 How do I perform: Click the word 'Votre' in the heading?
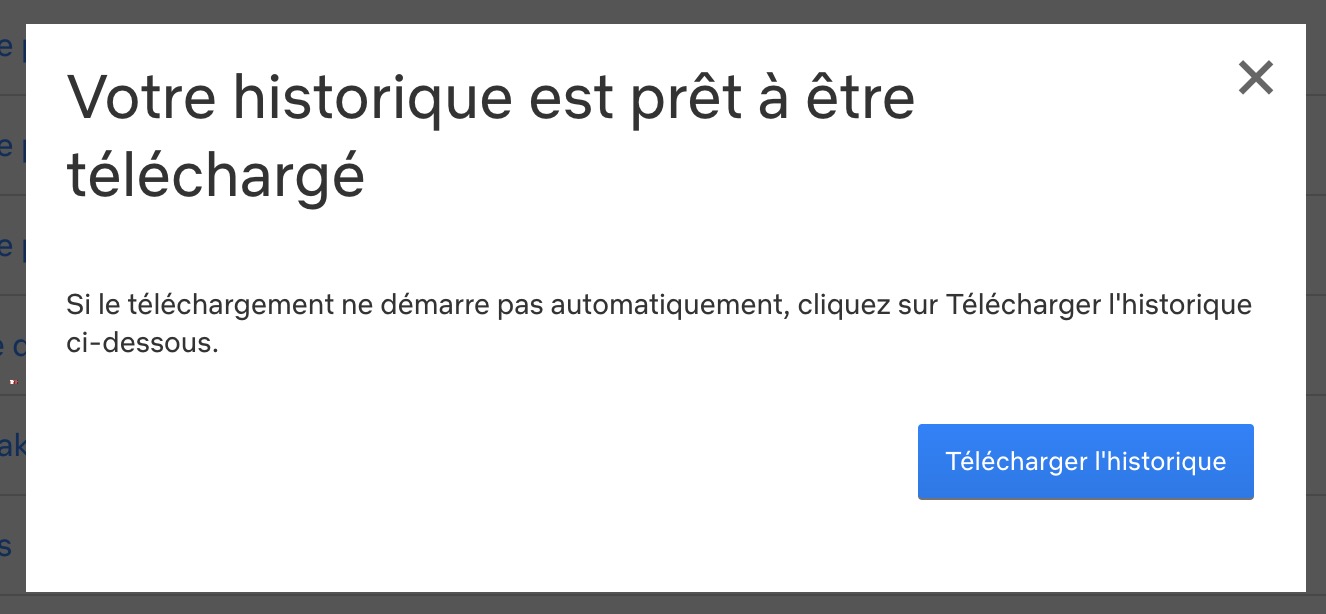138,98
